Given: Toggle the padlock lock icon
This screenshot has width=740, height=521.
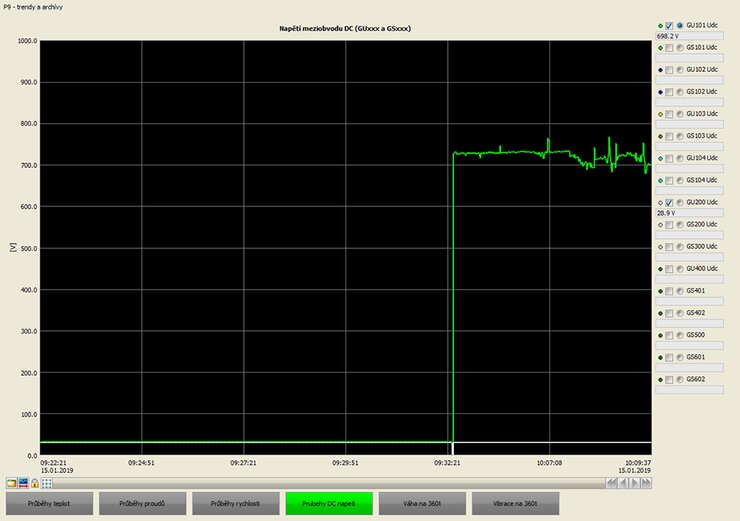Looking at the screenshot, I should (35, 483).
